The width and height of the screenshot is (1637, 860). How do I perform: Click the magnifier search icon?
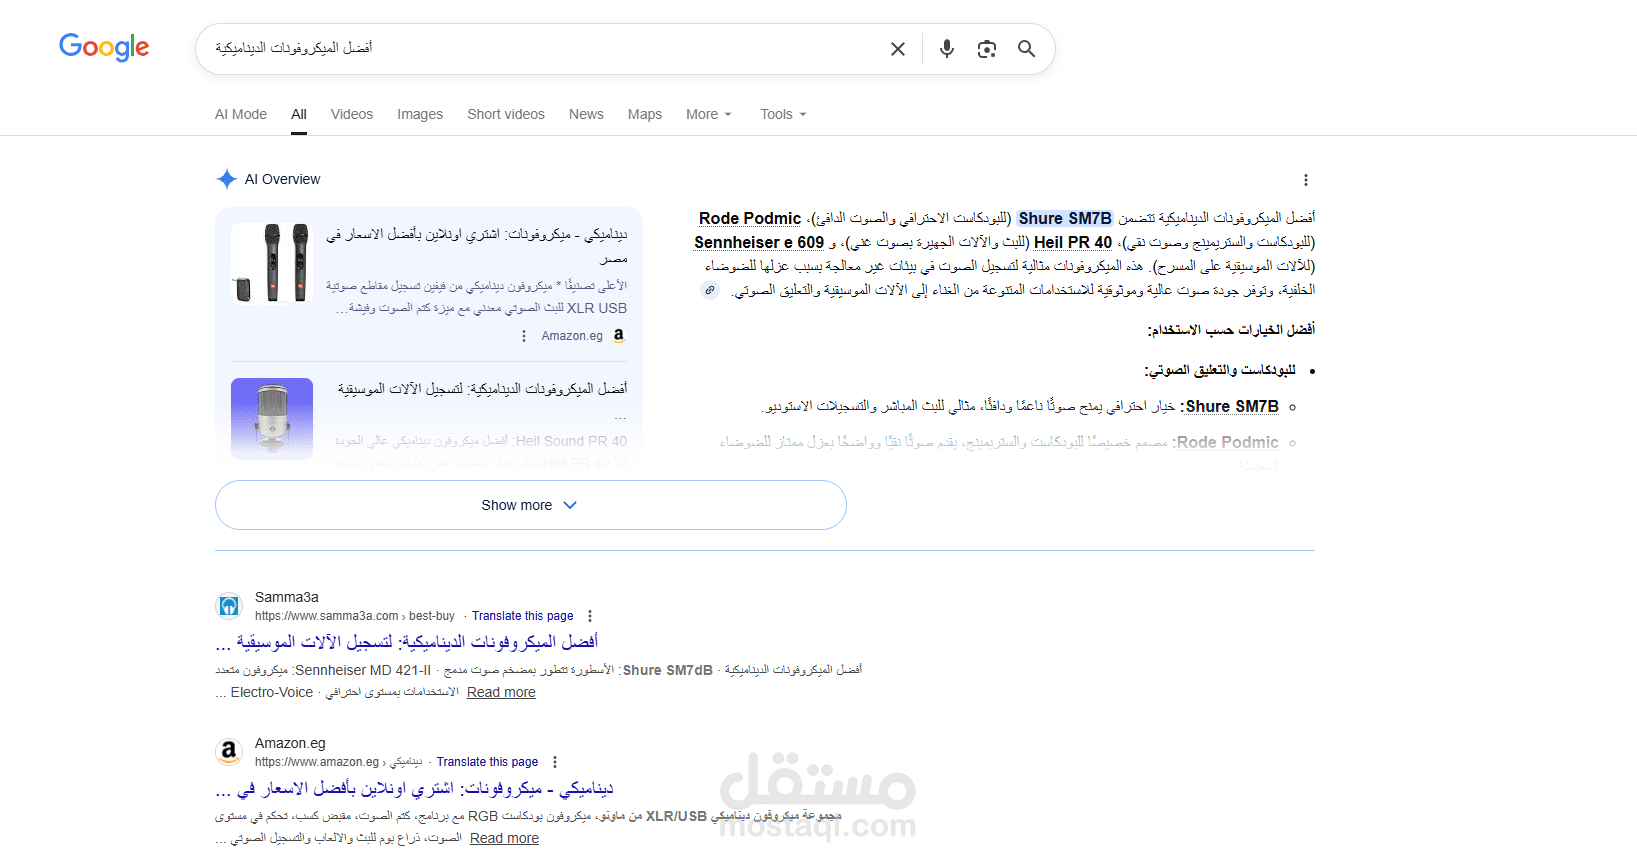[1026, 49]
